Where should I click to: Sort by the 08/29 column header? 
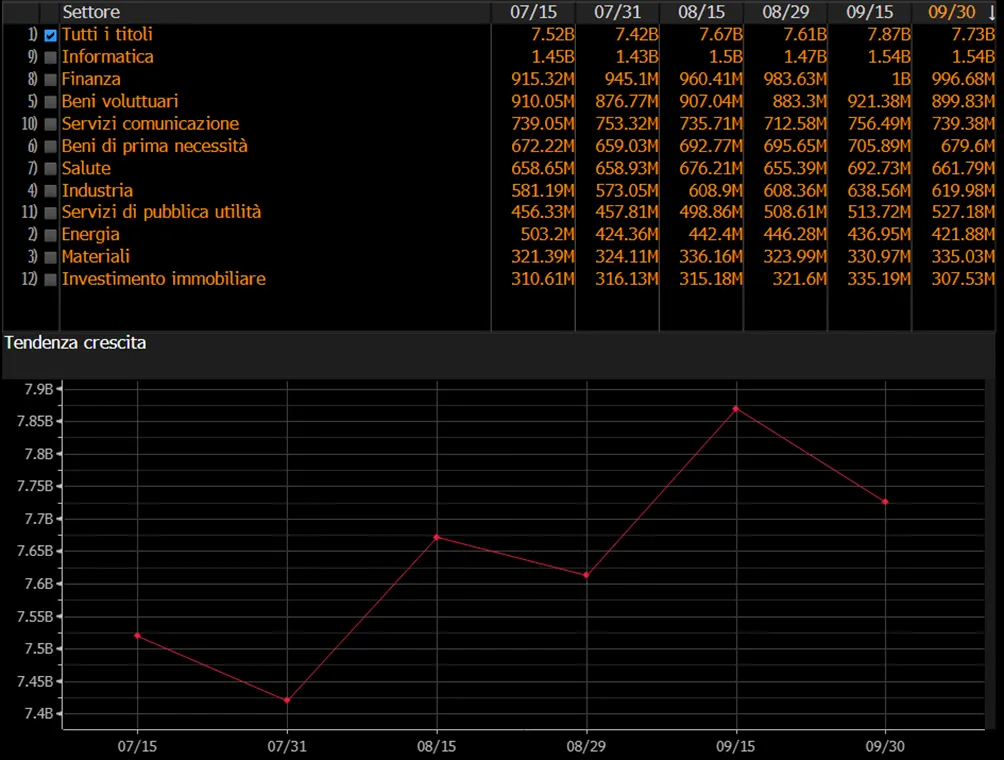pyautogui.click(x=786, y=12)
